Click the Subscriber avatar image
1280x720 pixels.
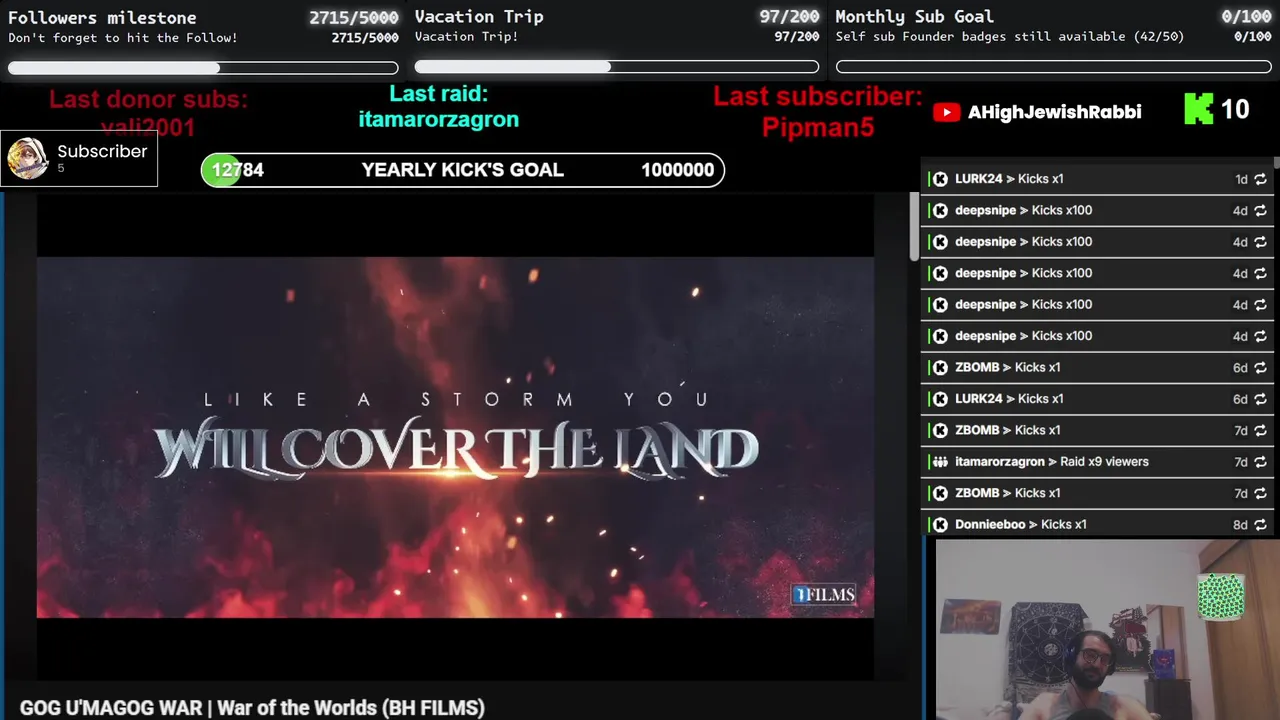tap(27, 158)
